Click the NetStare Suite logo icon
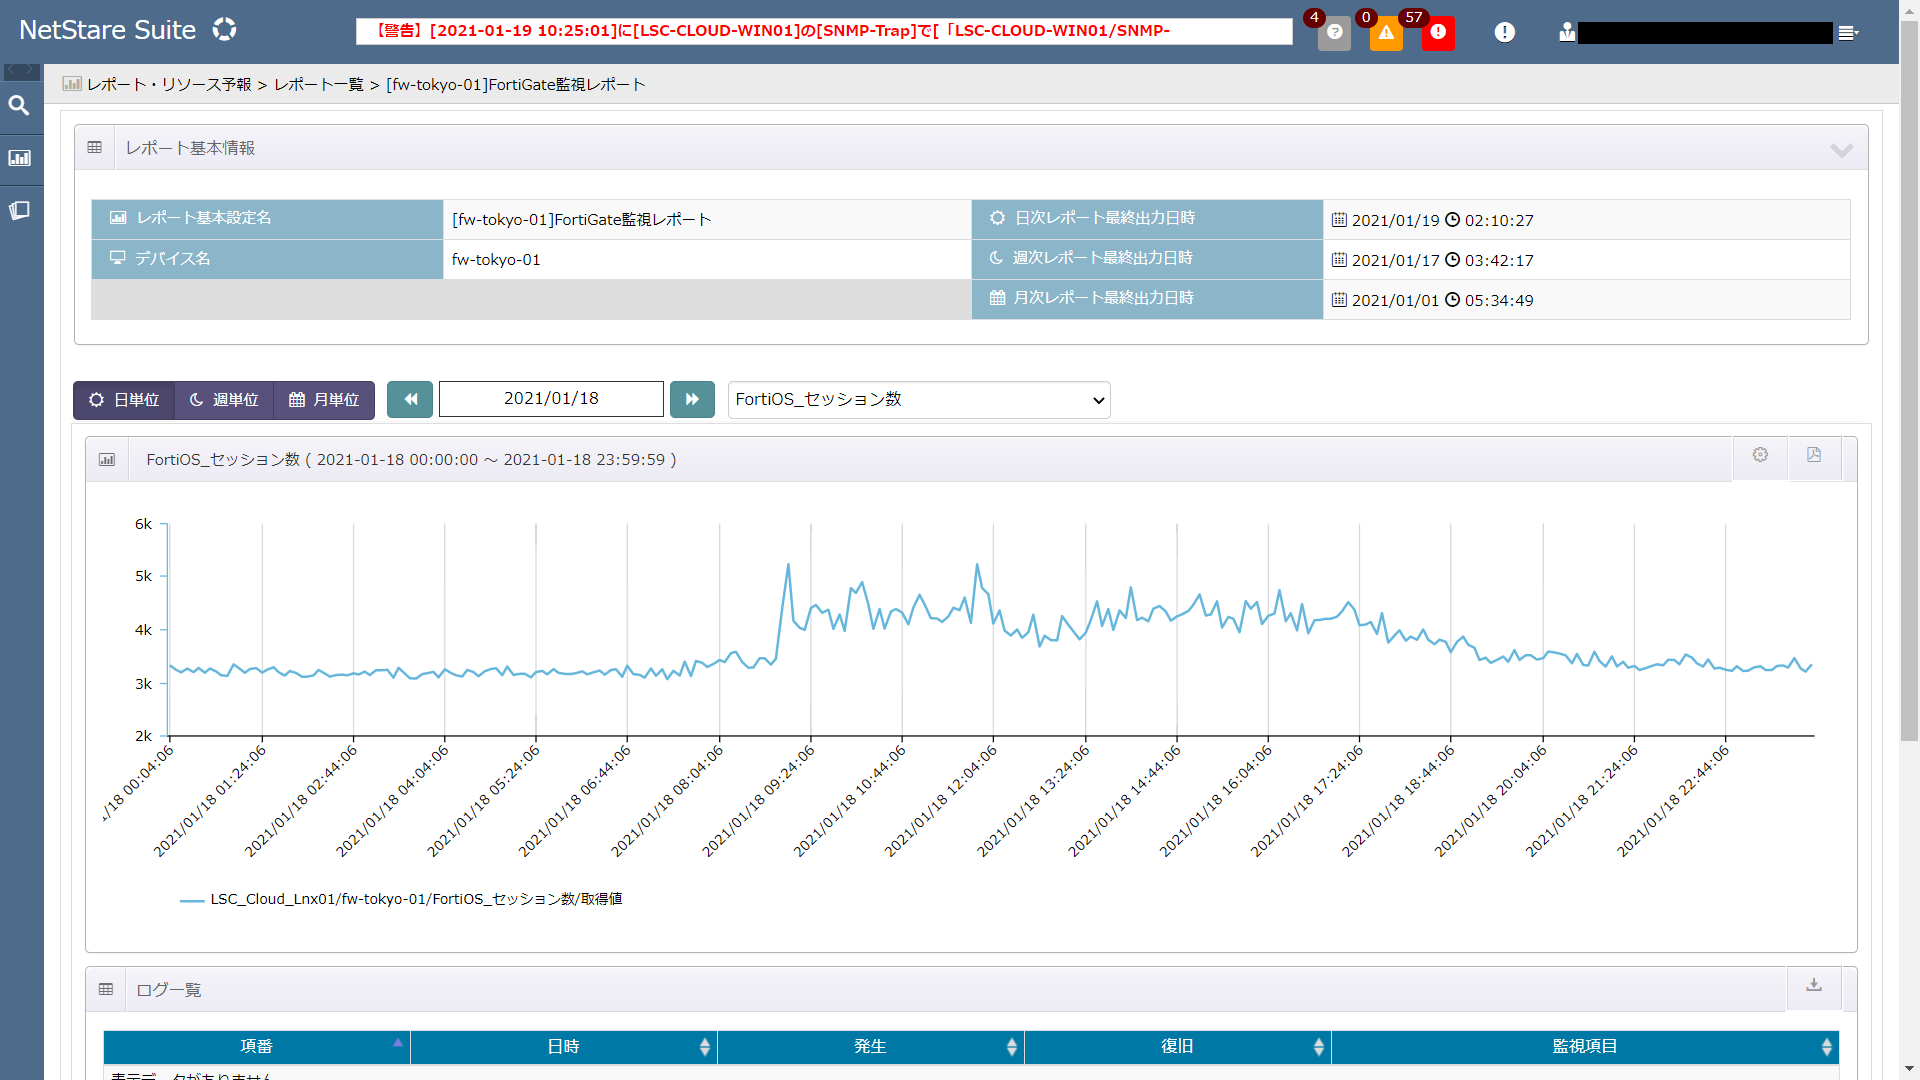Viewport: 1920px width, 1080px height. pos(224,29)
